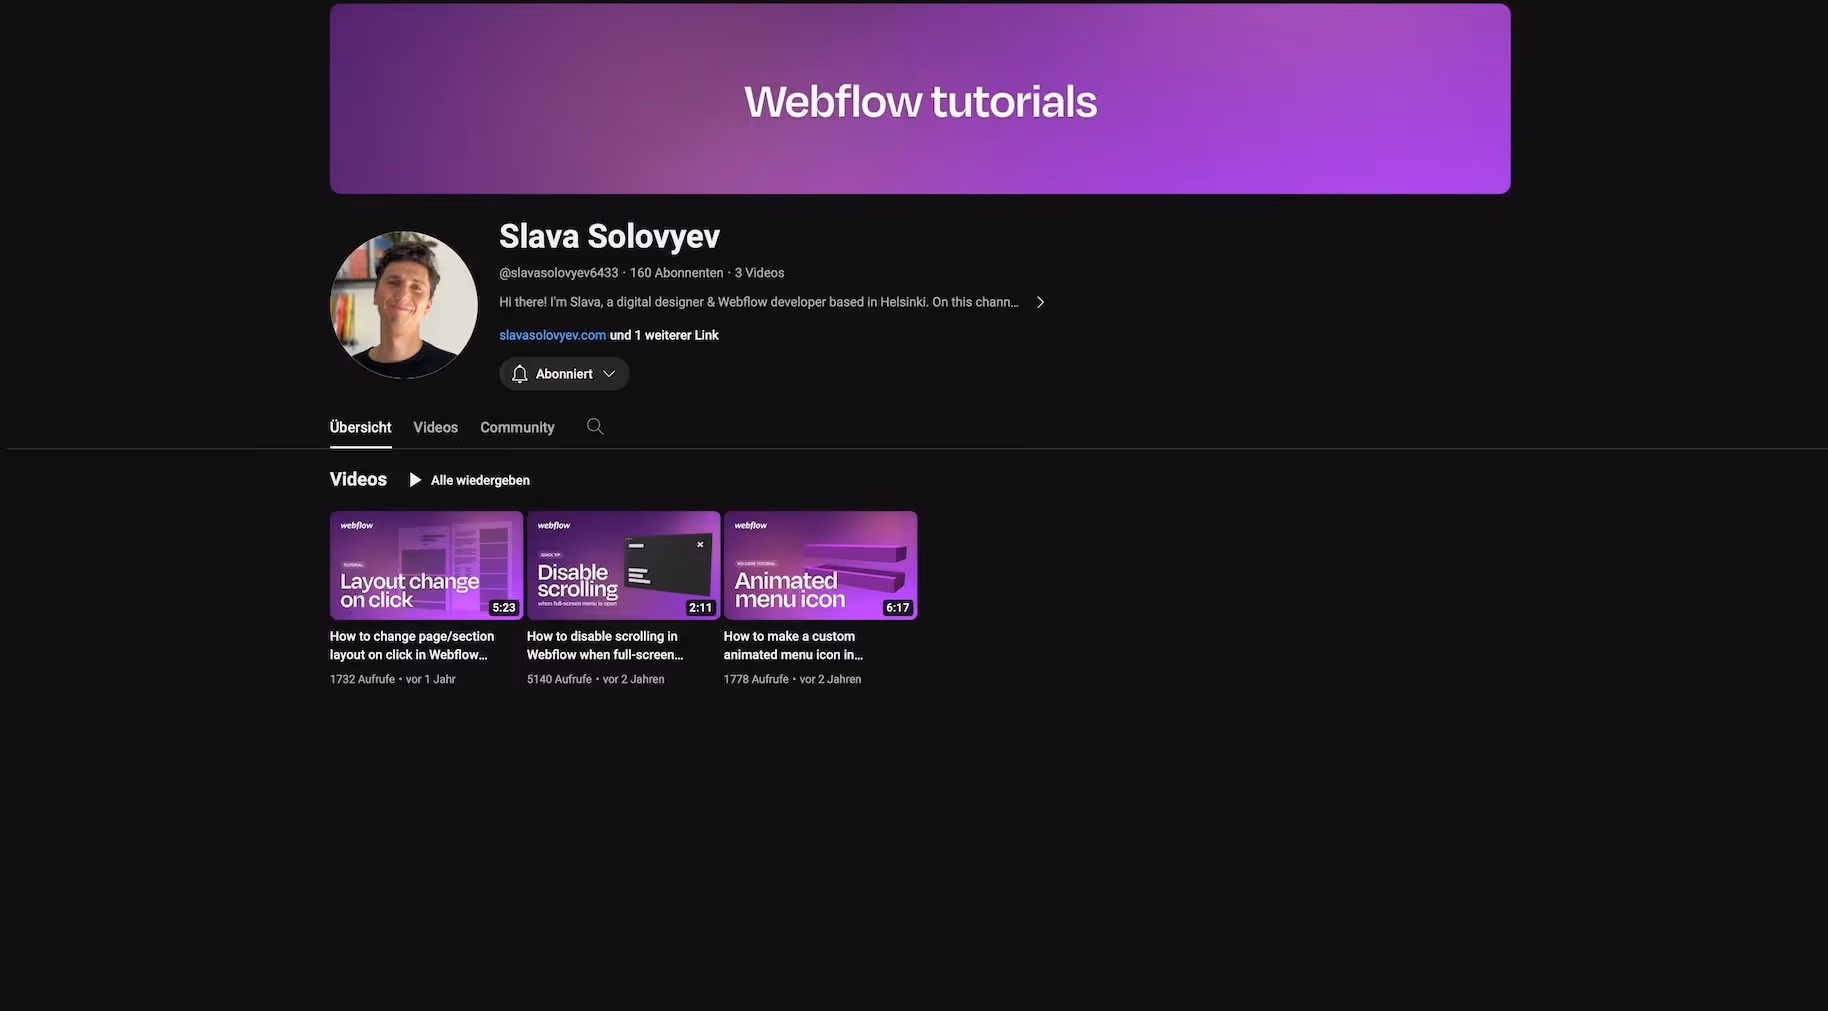Viewport: 1828px width, 1011px height.
Task: Open the slavasolovyev.com link
Action: point(553,335)
